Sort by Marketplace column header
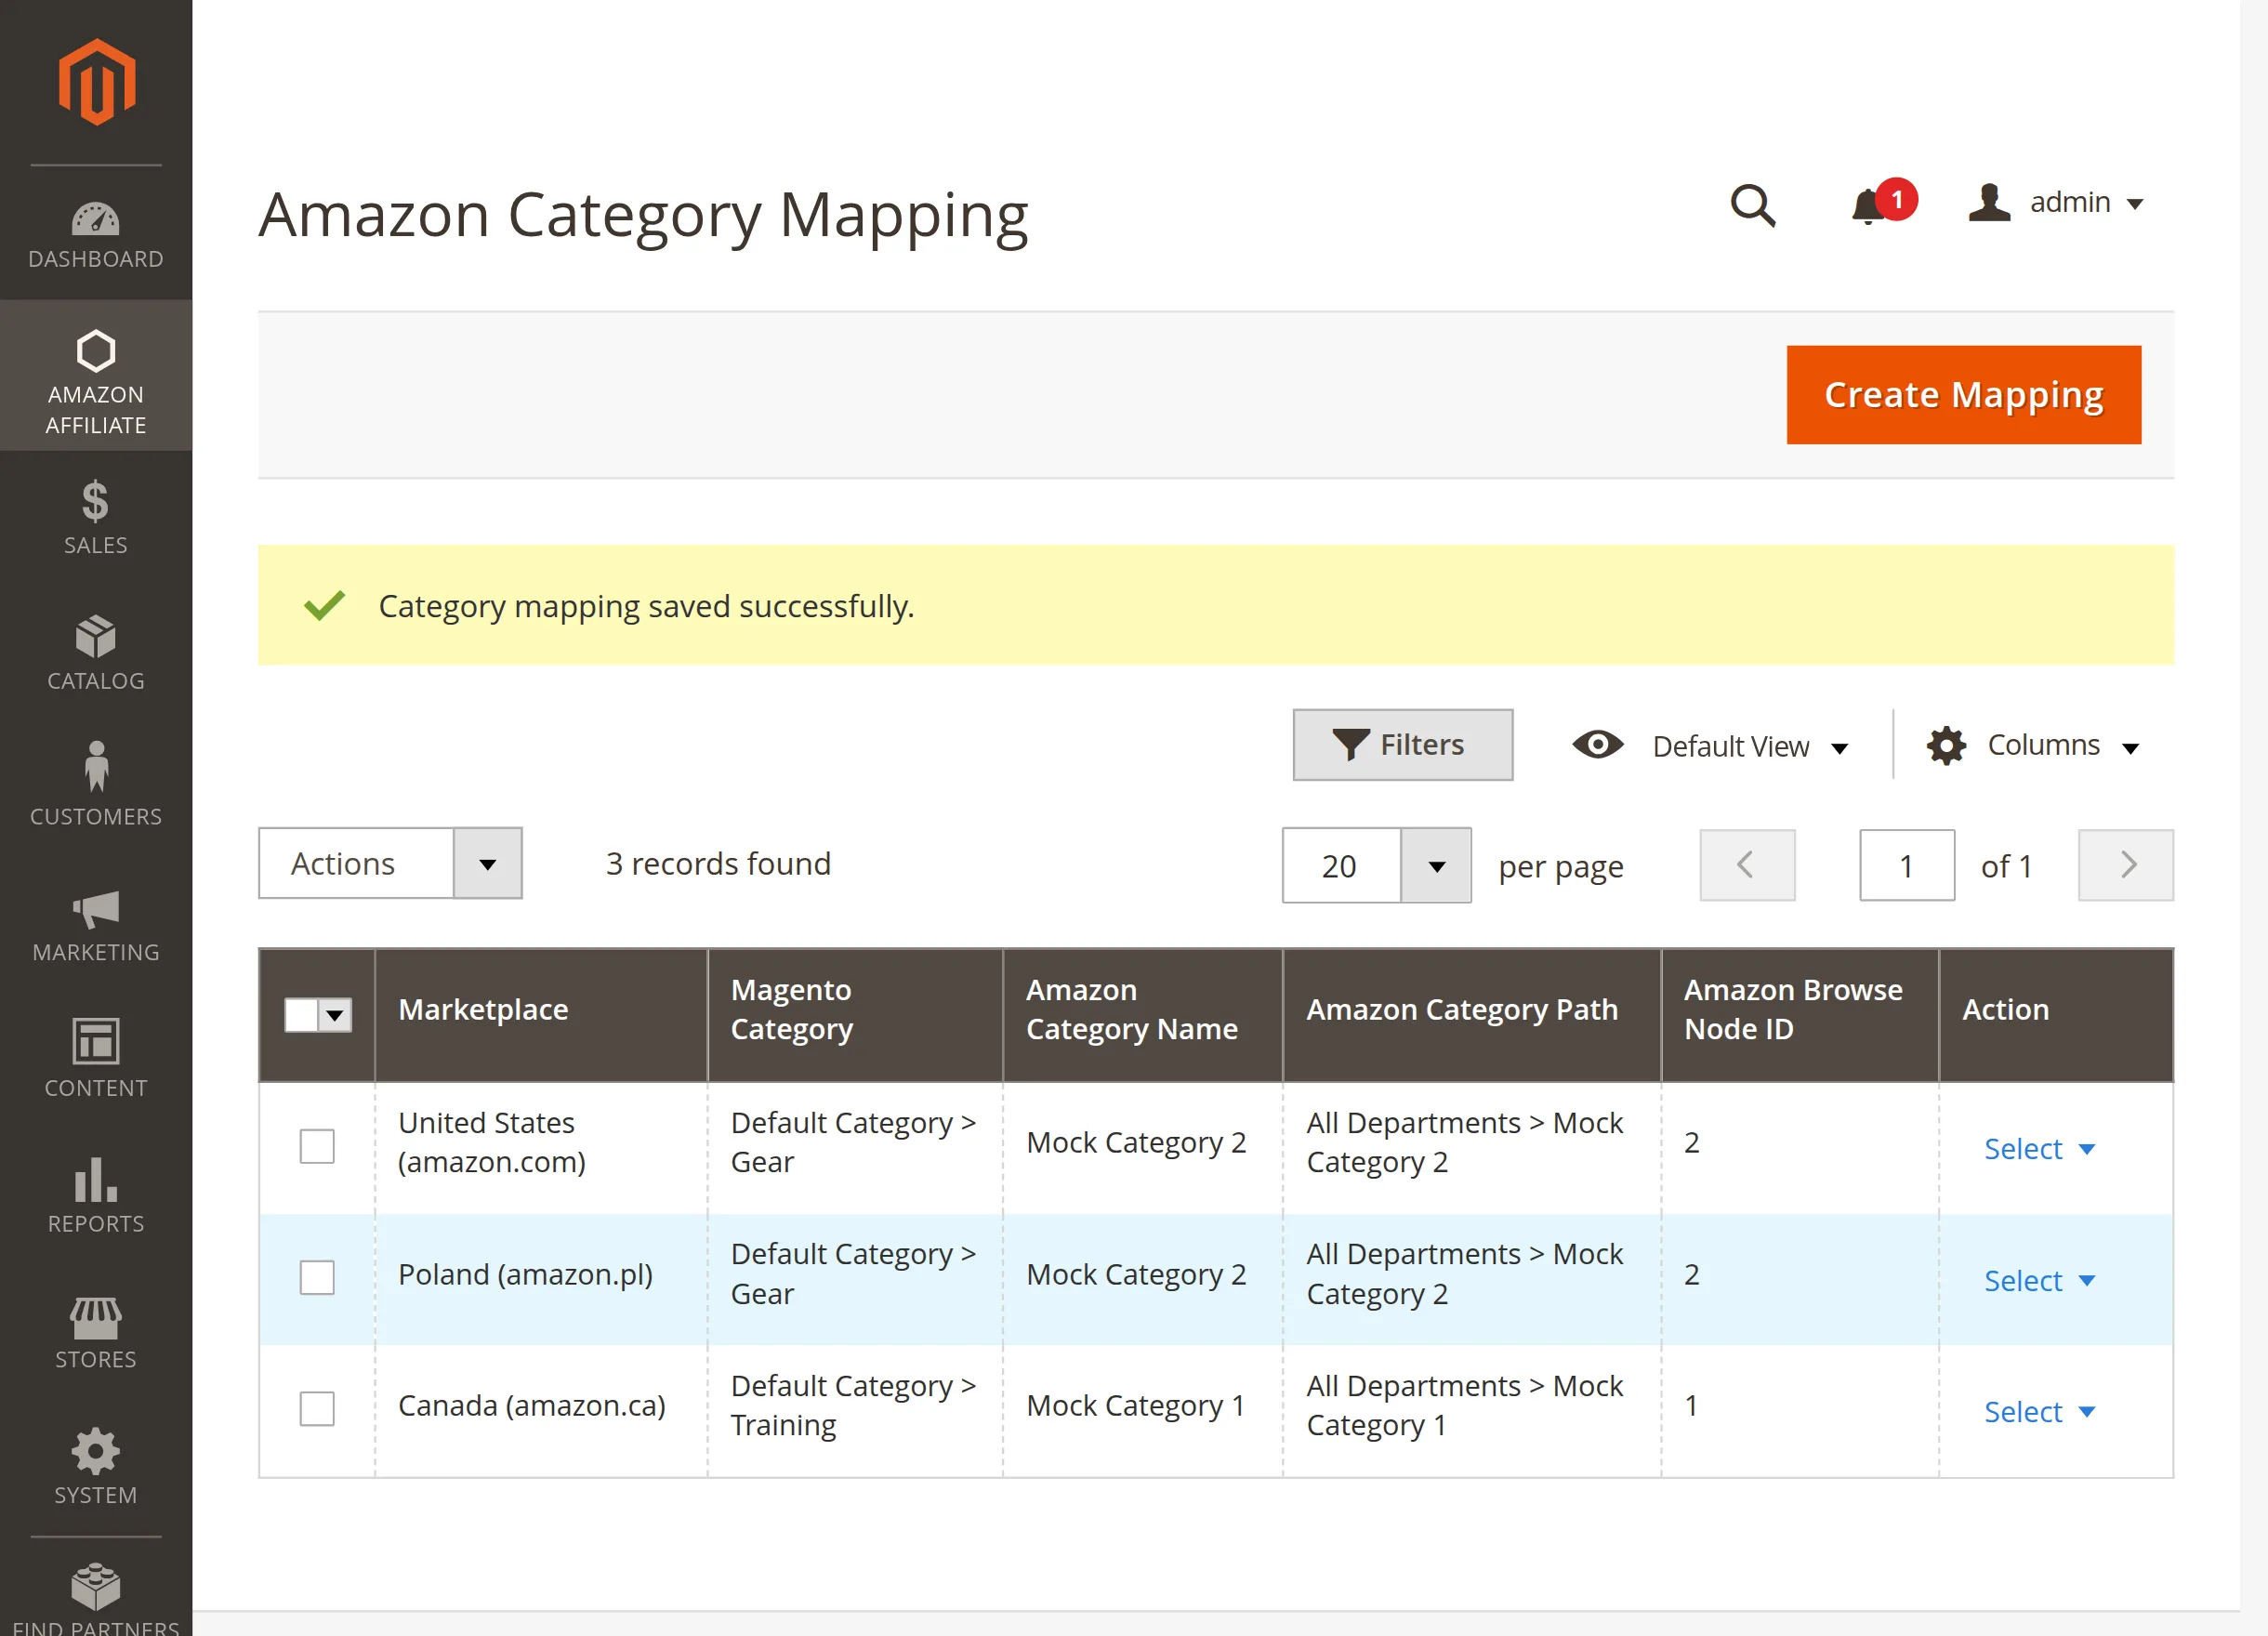 [541, 1015]
